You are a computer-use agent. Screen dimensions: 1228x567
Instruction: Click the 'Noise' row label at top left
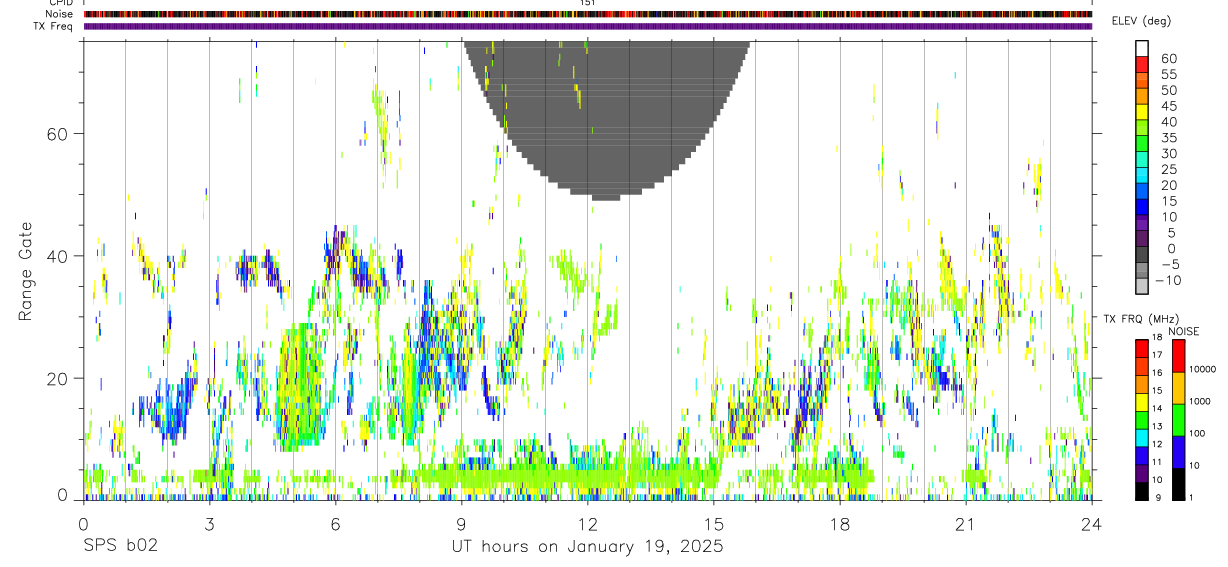click(x=61, y=15)
